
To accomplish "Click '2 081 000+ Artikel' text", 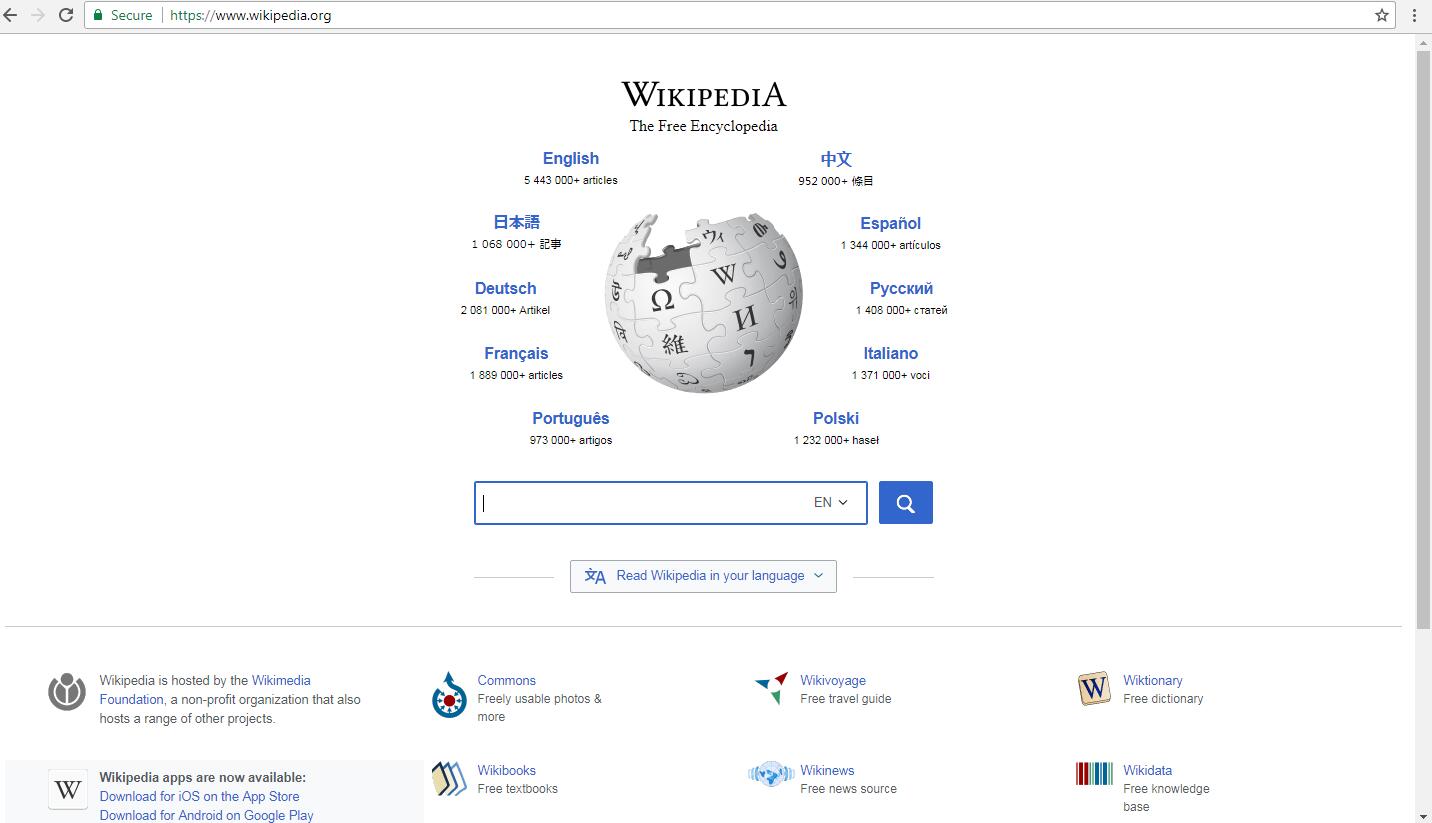I will tap(505, 310).
